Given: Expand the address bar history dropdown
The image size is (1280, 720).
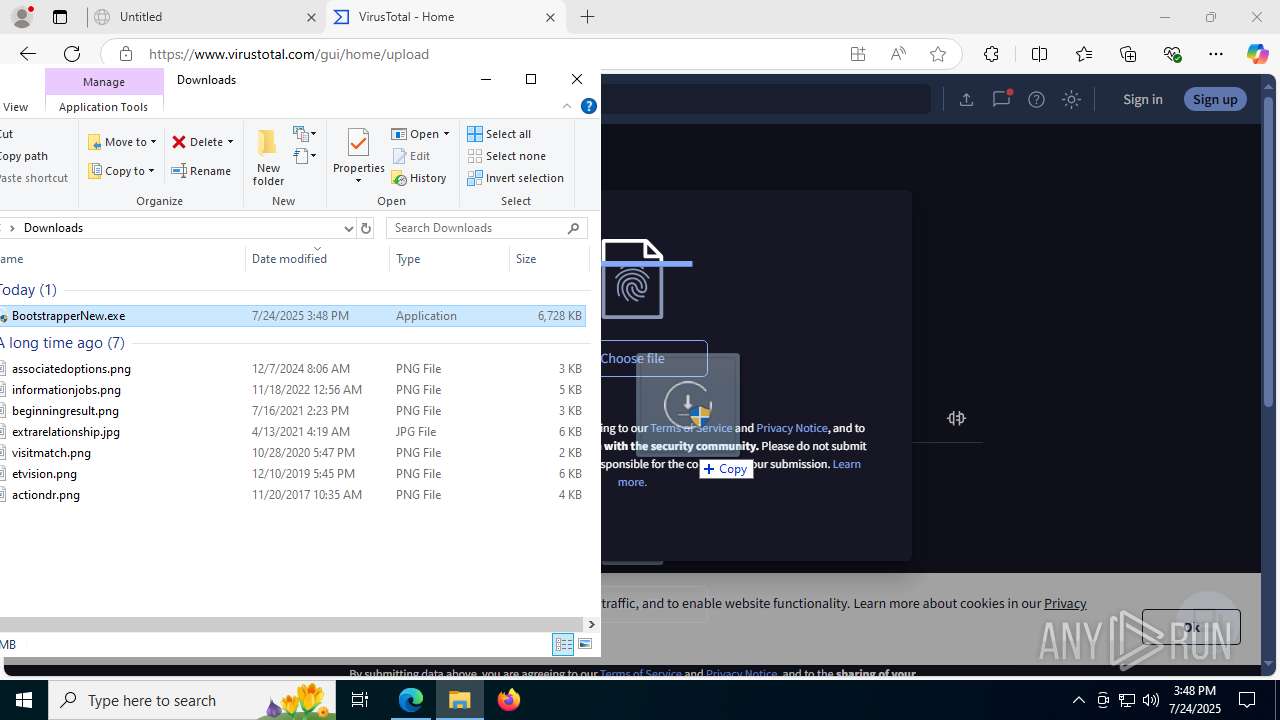Looking at the screenshot, I should click(x=348, y=228).
